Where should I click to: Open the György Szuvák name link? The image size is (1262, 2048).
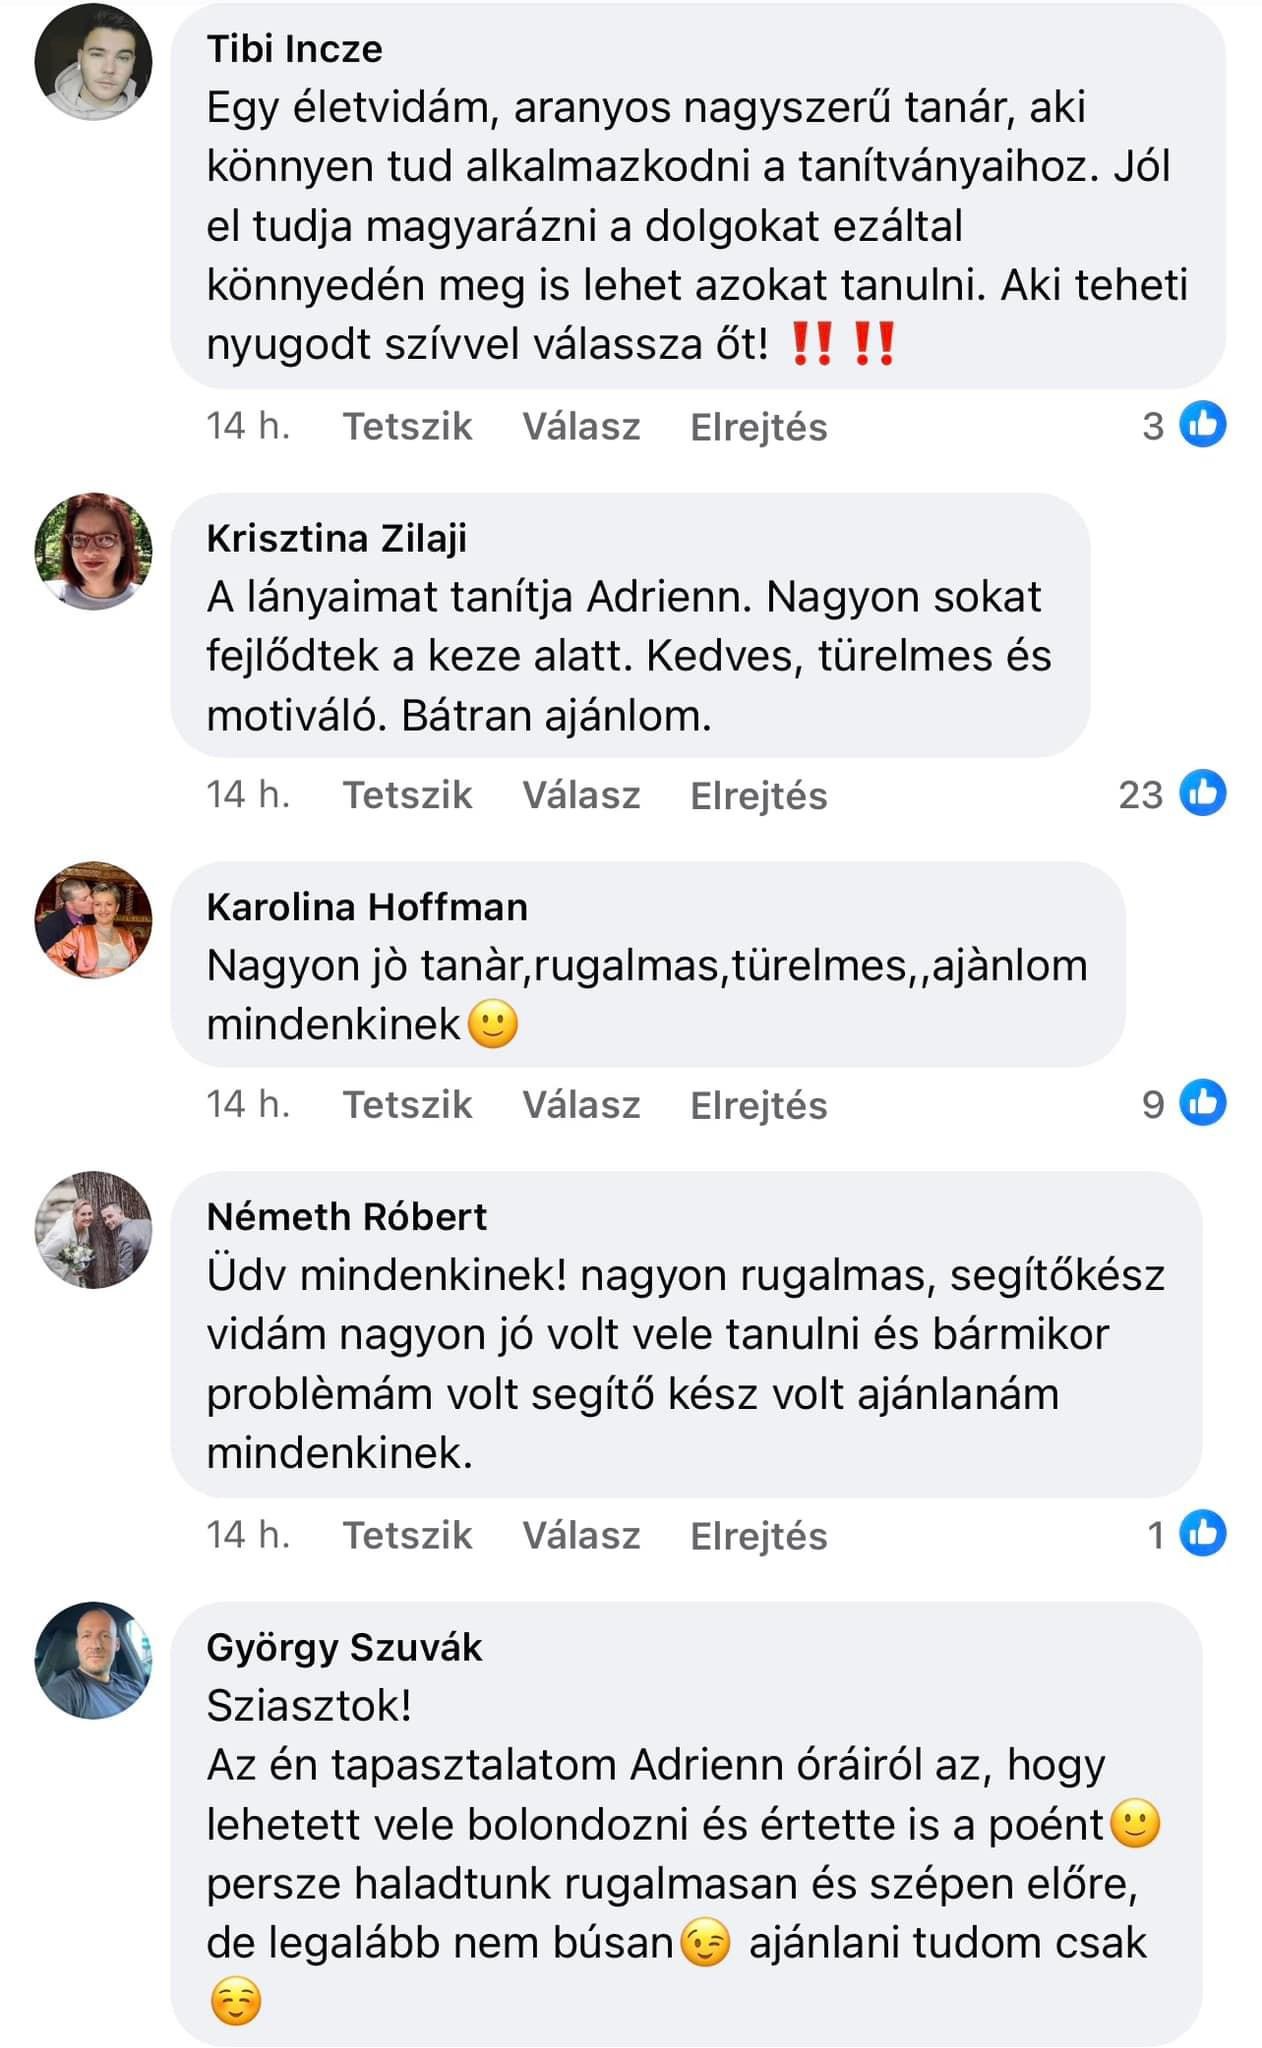[344, 1647]
